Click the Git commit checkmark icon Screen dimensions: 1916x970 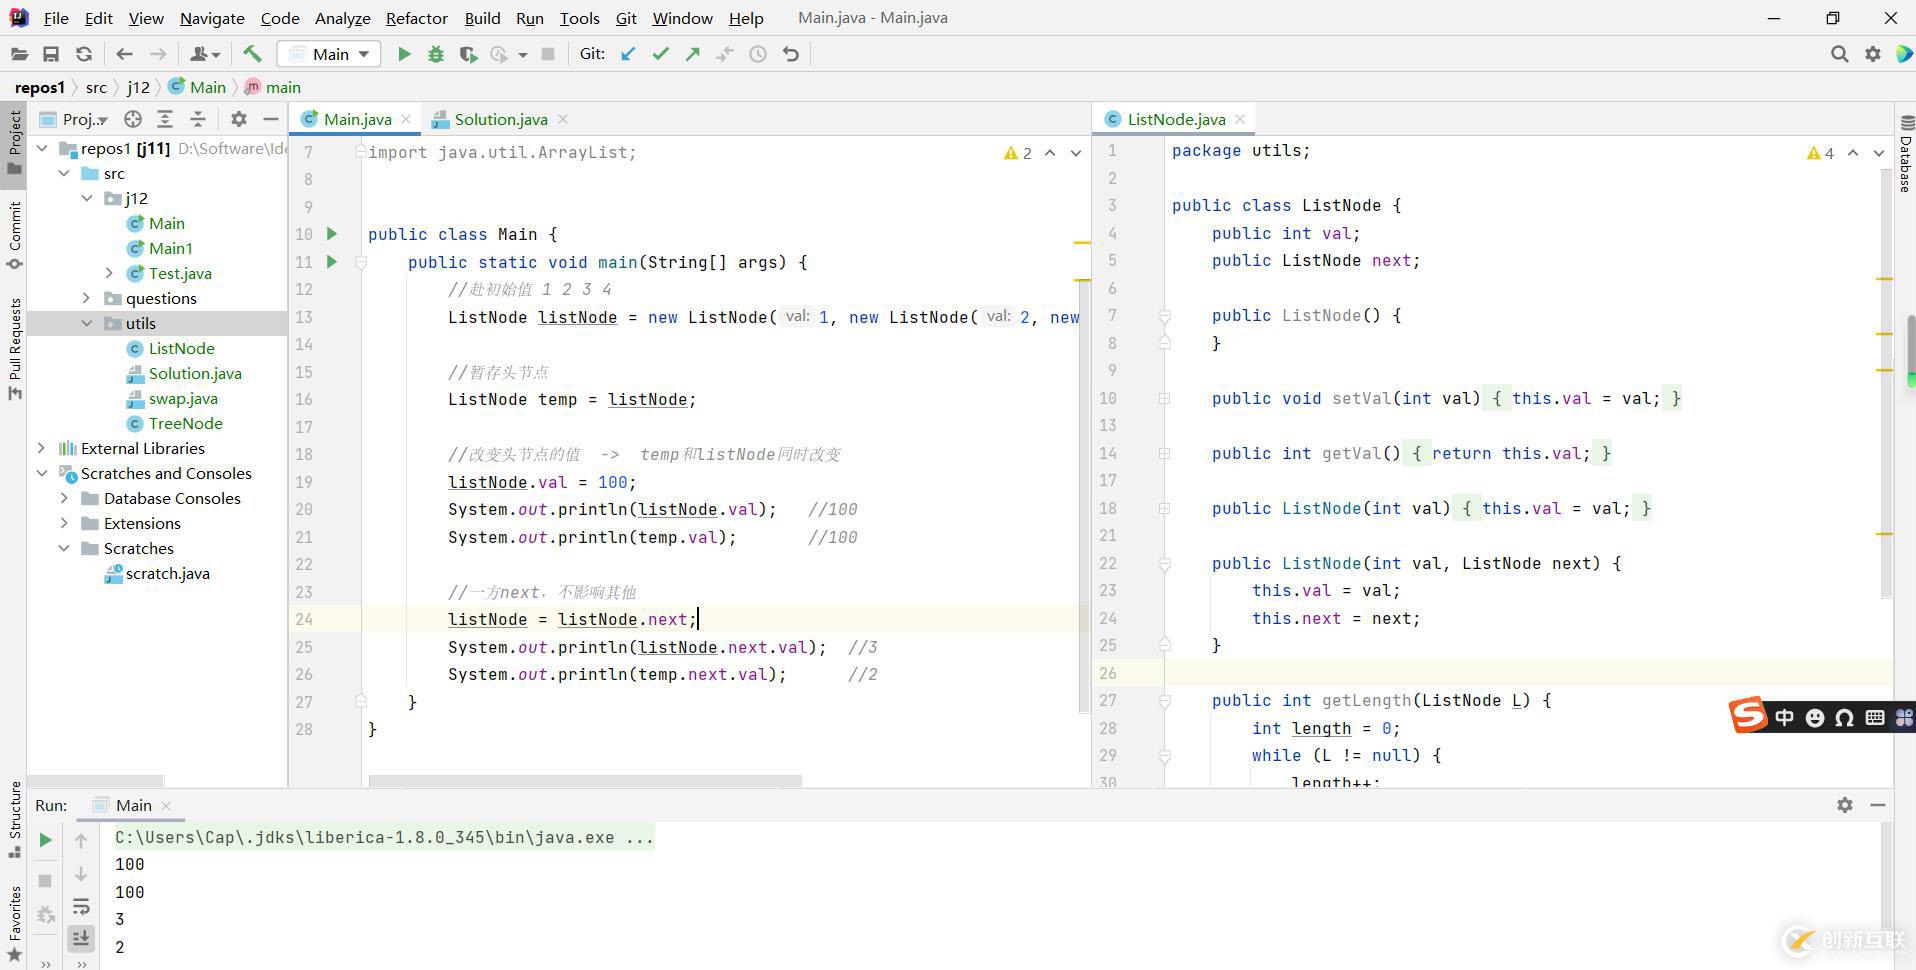point(660,54)
